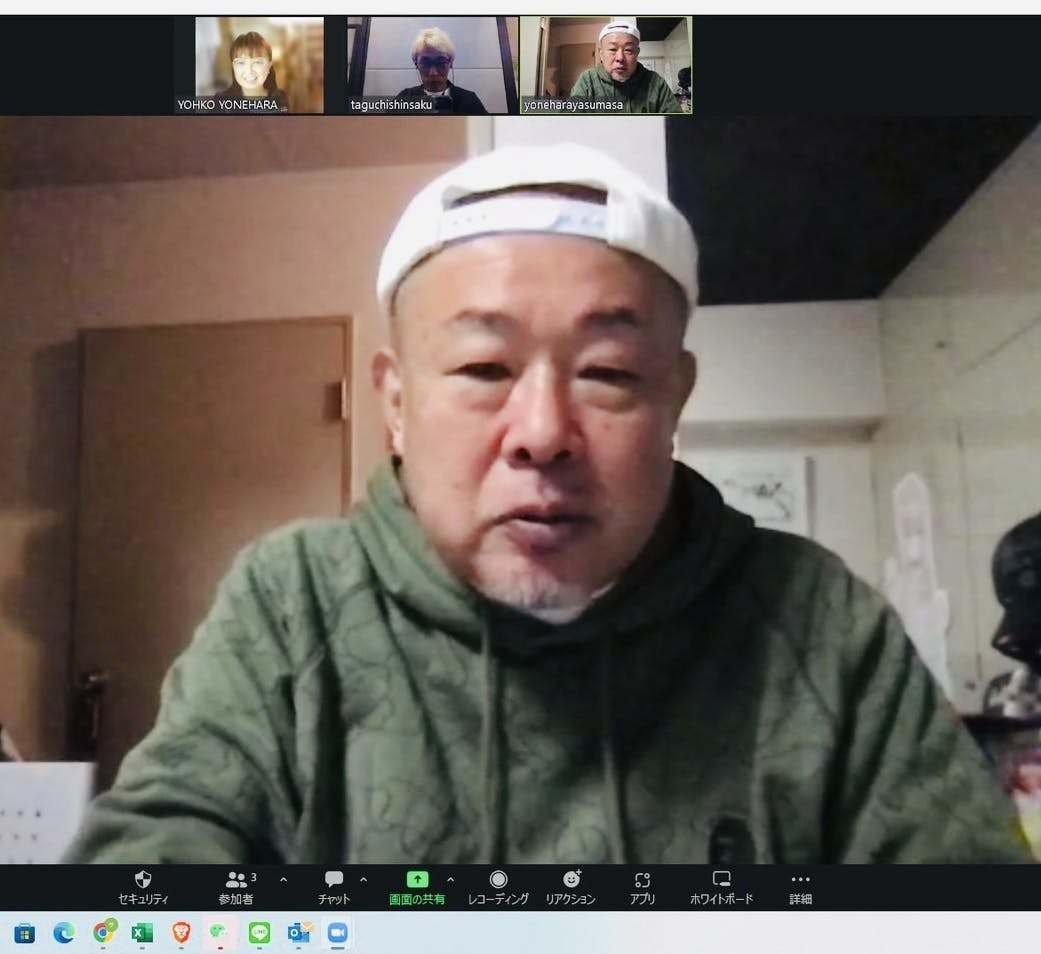Expand the chevron beside the Chat button

point(363,880)
